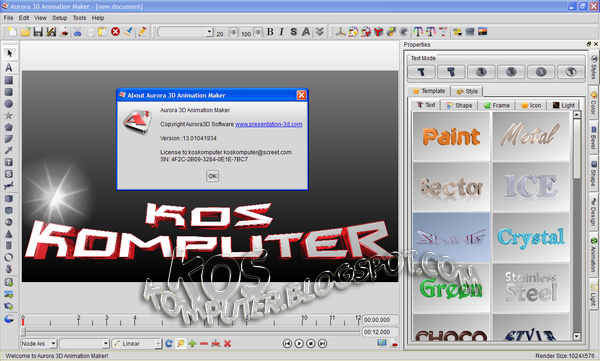
Task: Toggle Bold text formatting
Action: (270, 32)
